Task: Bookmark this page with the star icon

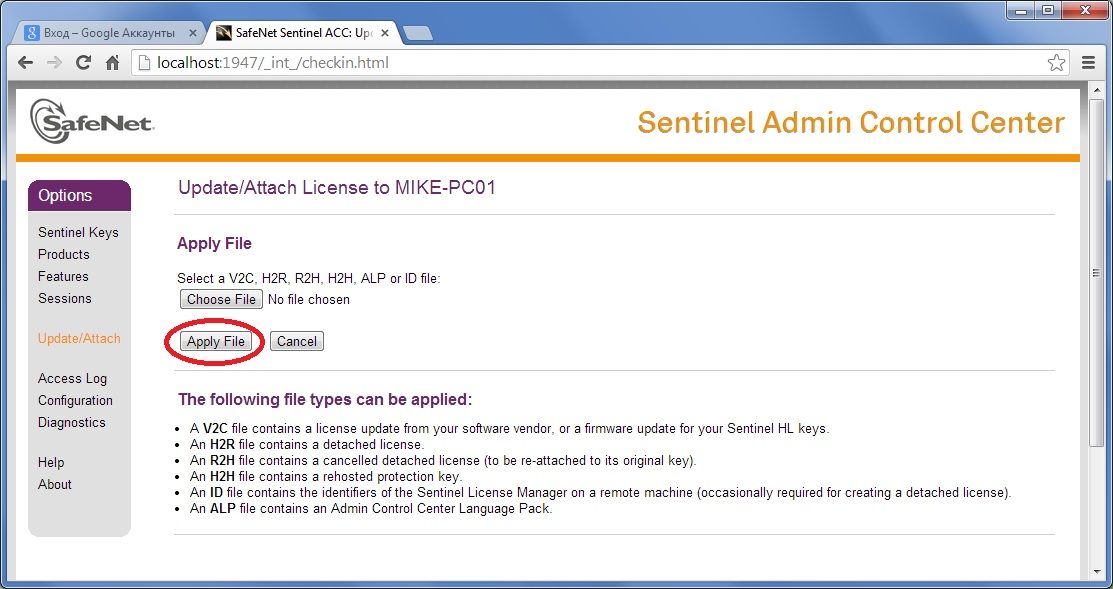Action: 1056,63
